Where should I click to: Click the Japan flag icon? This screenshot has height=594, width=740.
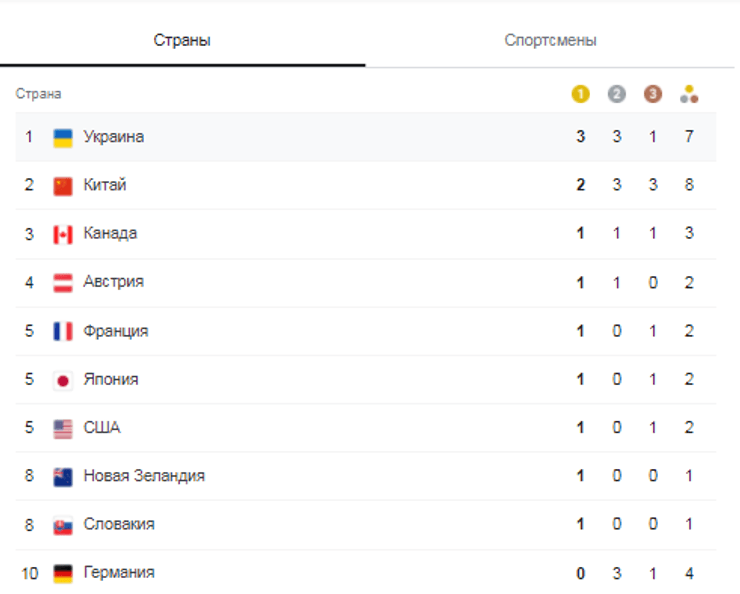pos(63,380)
